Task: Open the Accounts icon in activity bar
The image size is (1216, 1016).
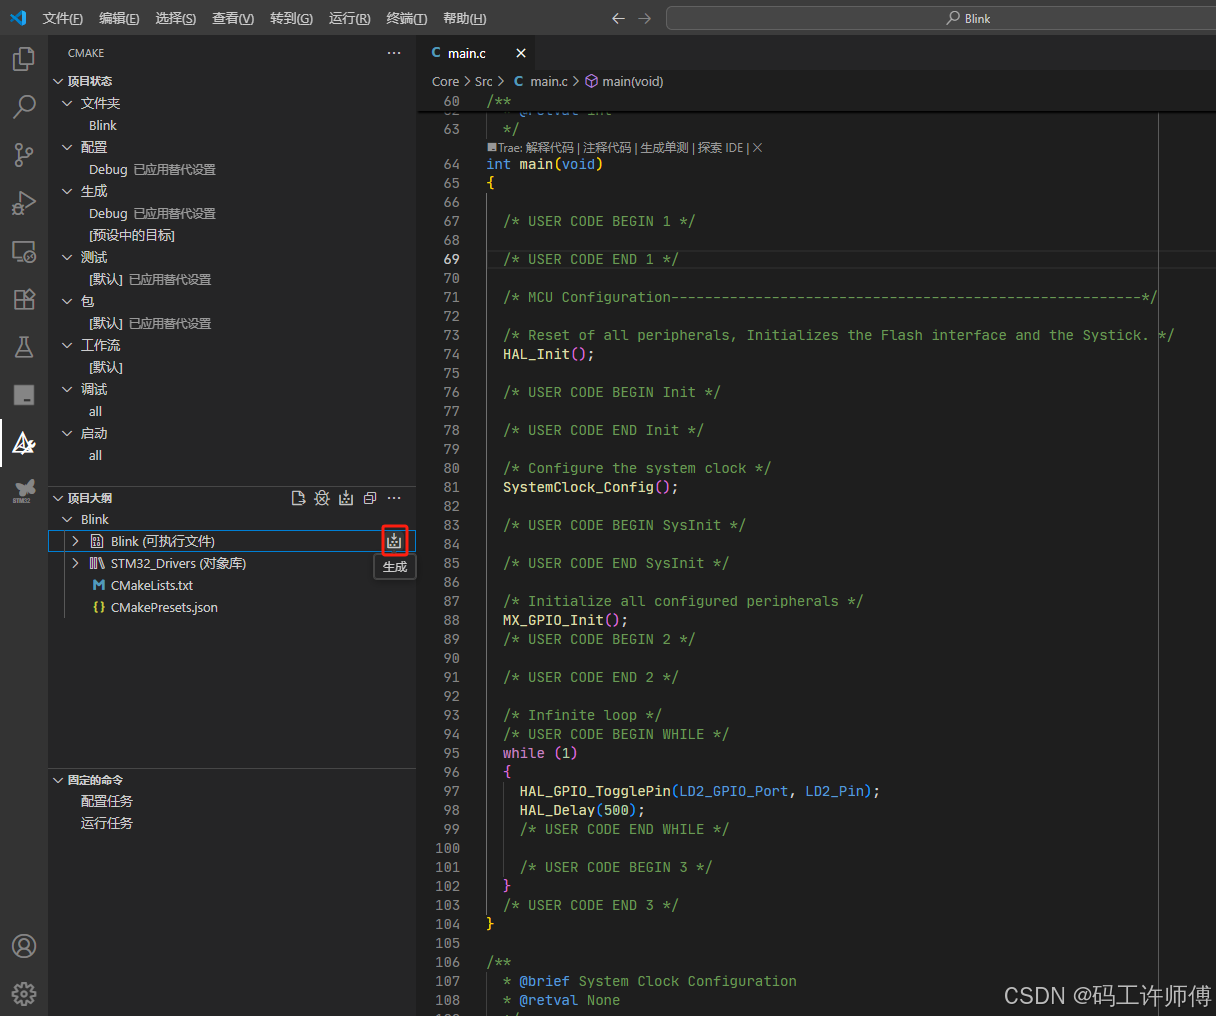Action: [x=24, y=946]
